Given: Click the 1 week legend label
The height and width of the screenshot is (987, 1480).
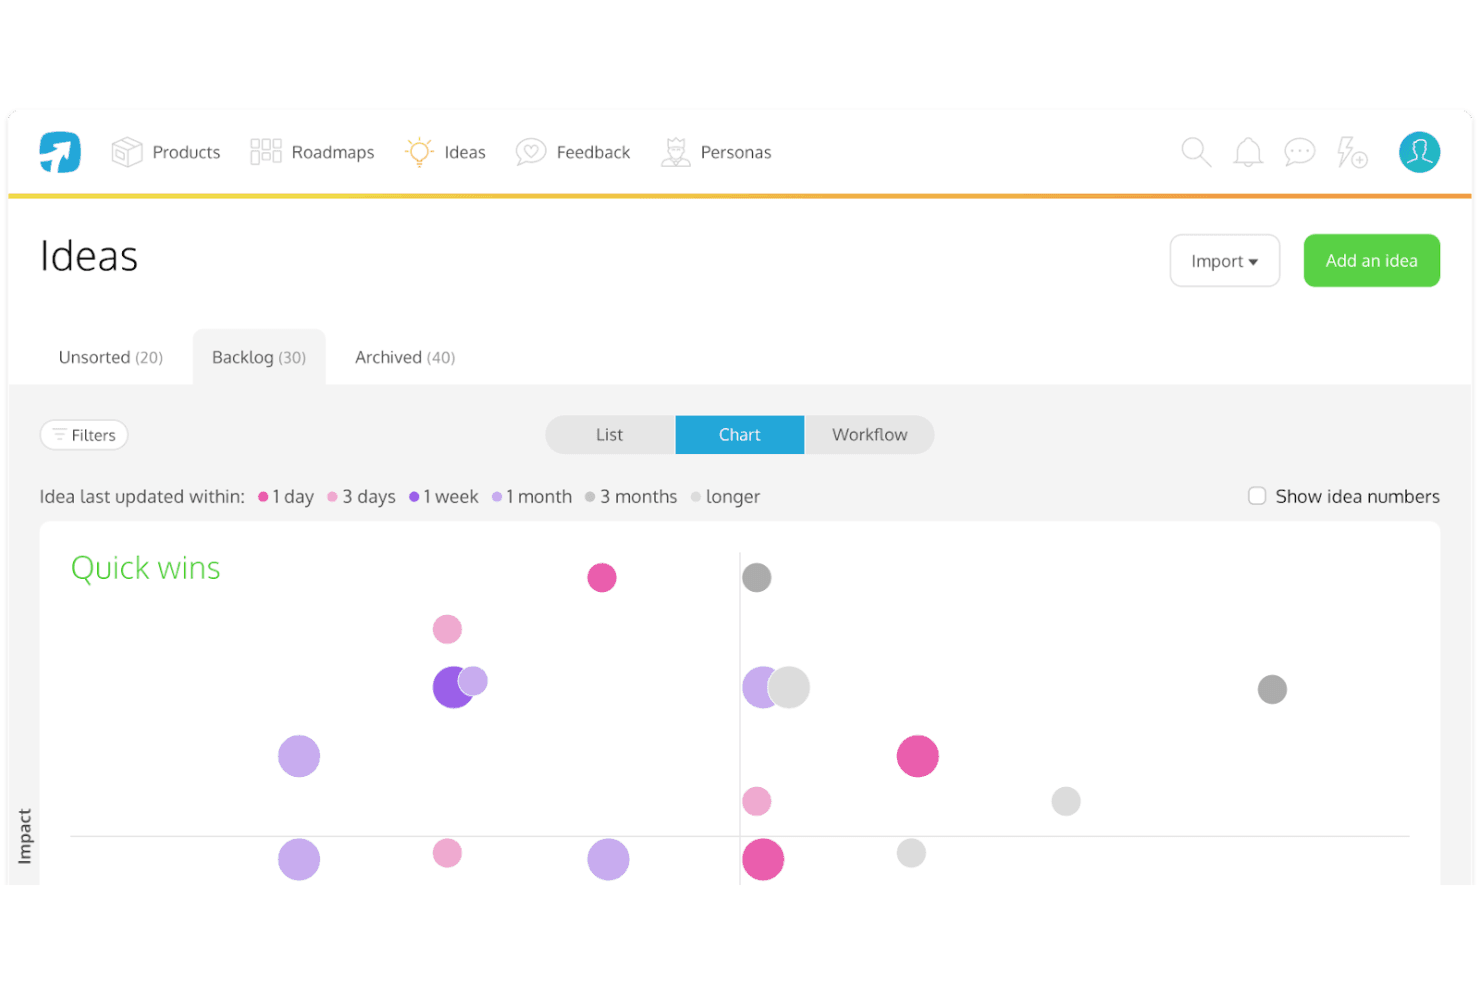Looking at the screenshot, I should pyautogui.click(x=450, y=497).
